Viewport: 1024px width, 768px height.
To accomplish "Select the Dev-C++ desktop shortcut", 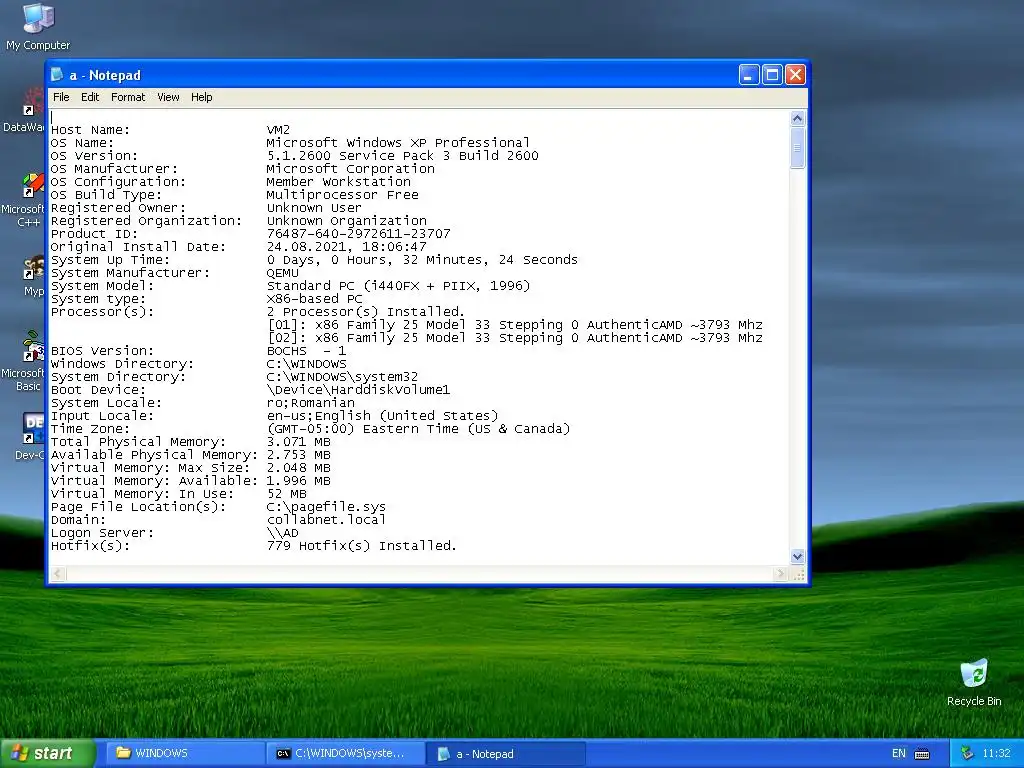I will tap(29, 436).
